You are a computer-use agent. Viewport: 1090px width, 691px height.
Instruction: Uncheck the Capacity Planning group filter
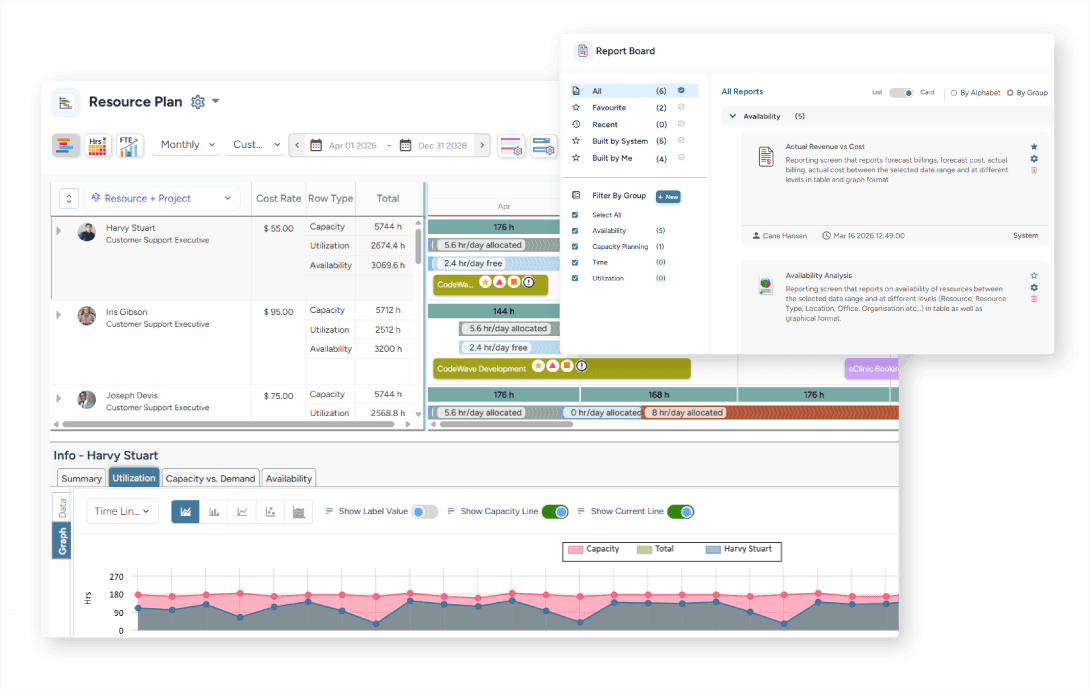click(575, 247)
